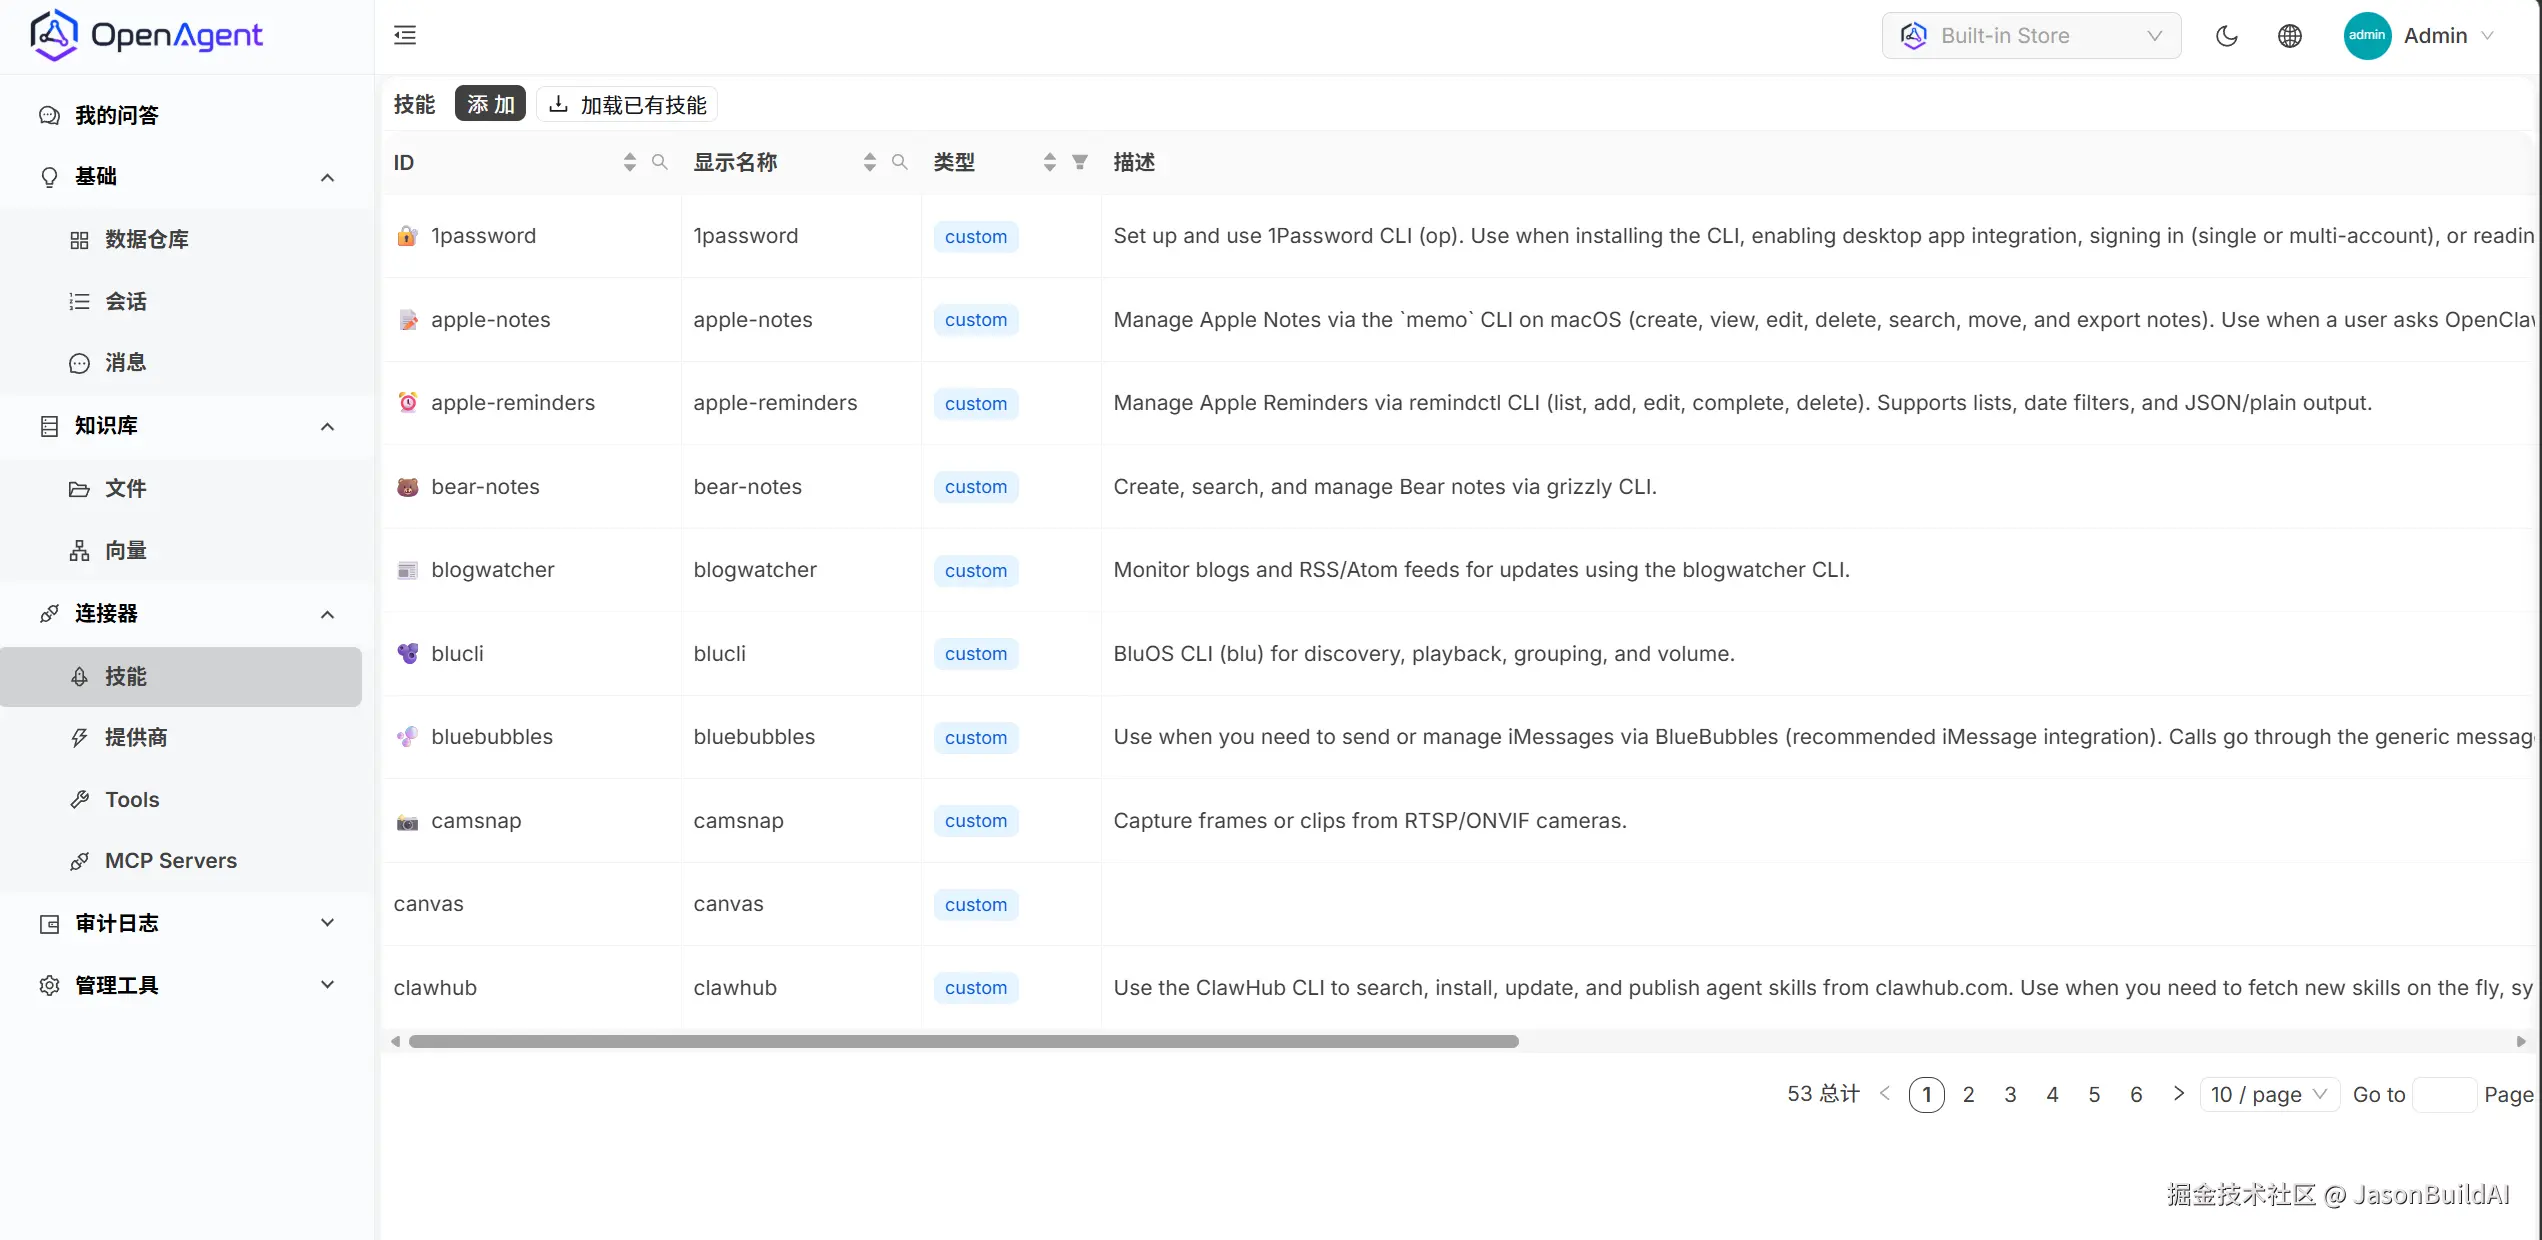The height and width of the screenshot is (1240, 2542).
Task: Click the Go to page input
Action: pos(2445,1095)
